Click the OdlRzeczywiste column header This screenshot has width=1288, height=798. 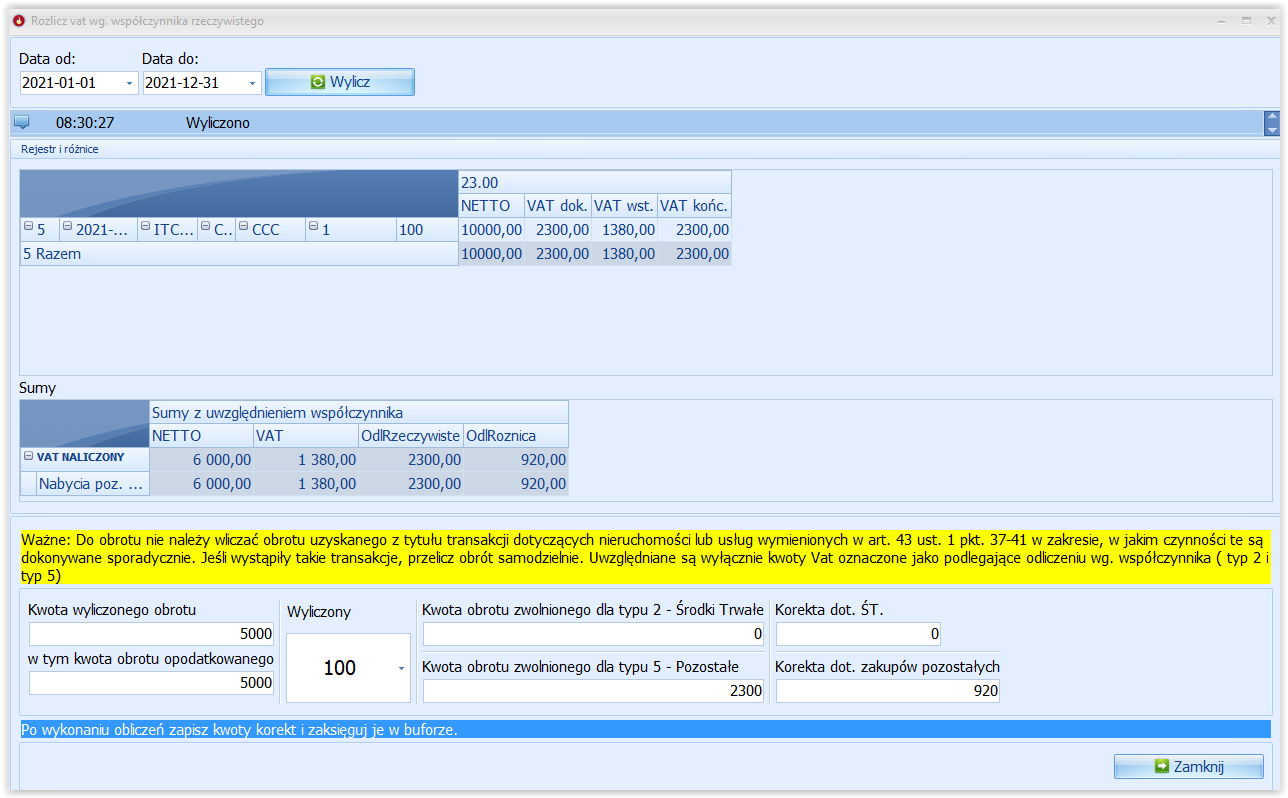coord(411,436)
